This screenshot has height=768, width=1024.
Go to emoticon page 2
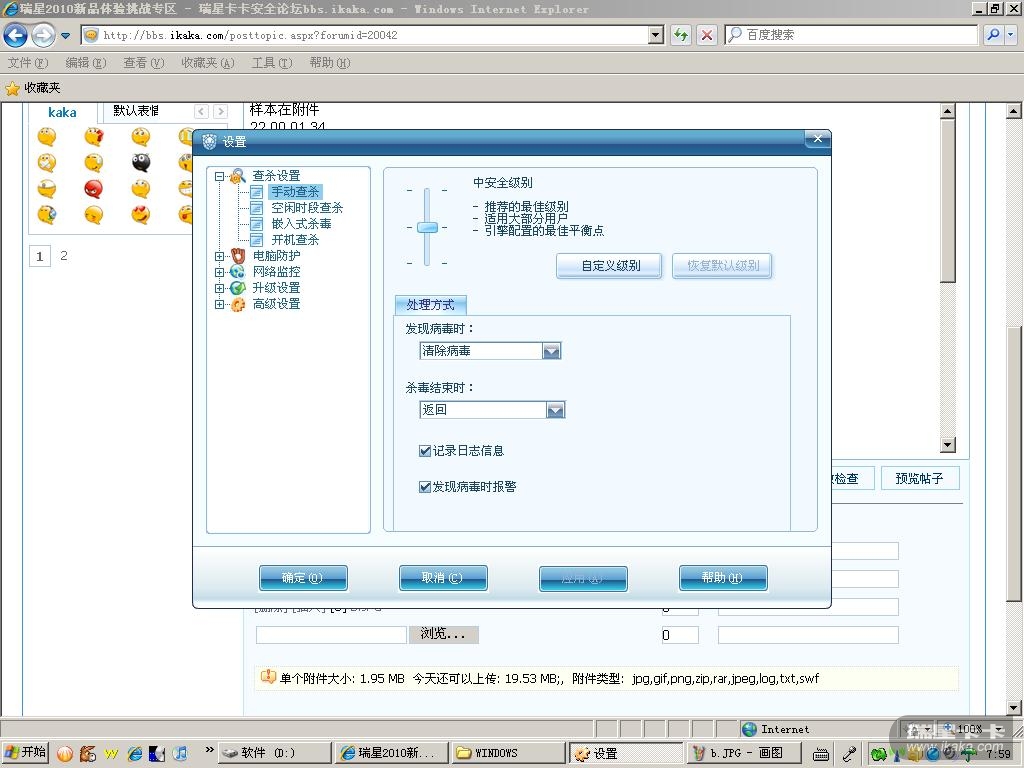click(63, 256)
